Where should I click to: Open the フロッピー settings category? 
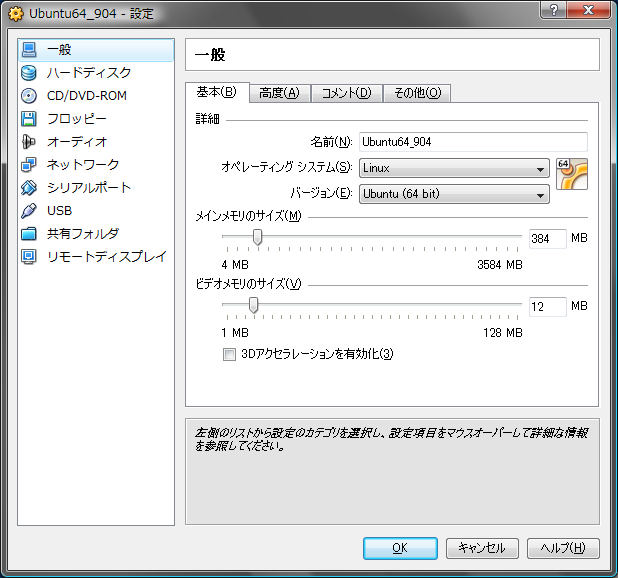[96, 119]
